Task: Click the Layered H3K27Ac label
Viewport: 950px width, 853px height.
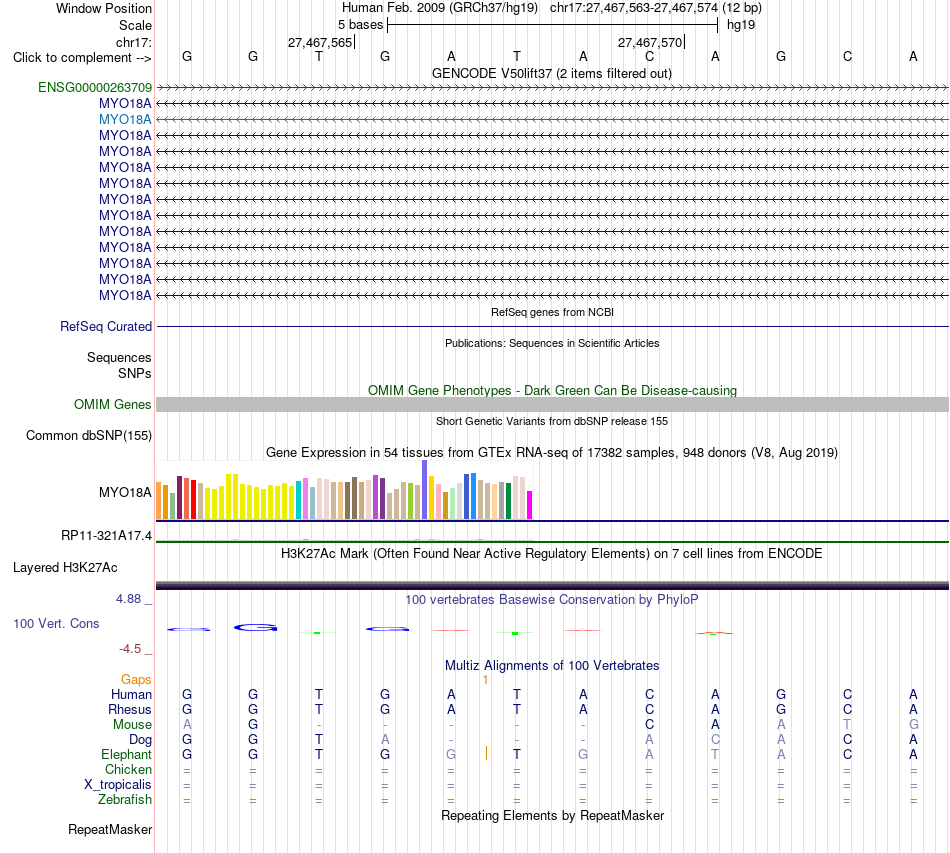Action: tap(65, 568)
